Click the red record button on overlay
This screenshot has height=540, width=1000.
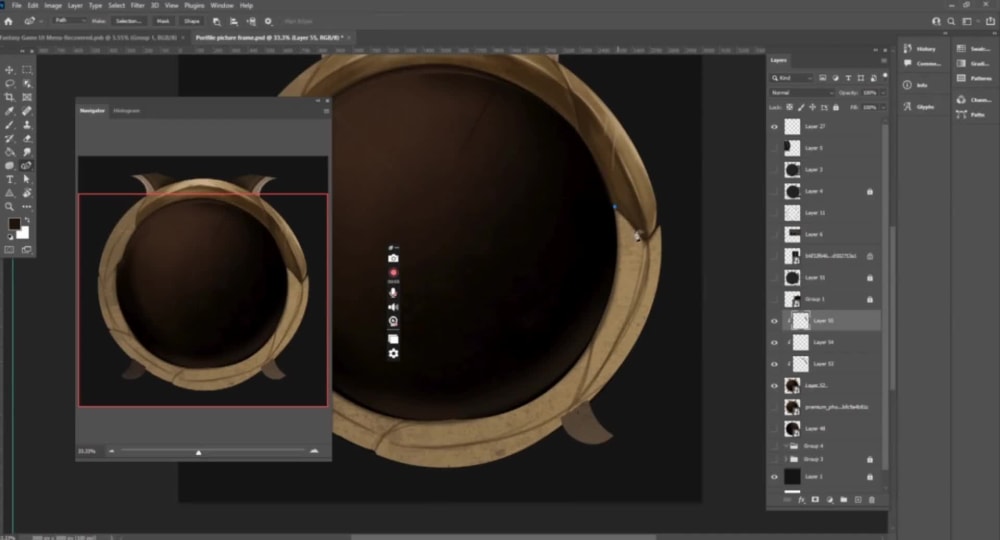(x=393, y=273)
